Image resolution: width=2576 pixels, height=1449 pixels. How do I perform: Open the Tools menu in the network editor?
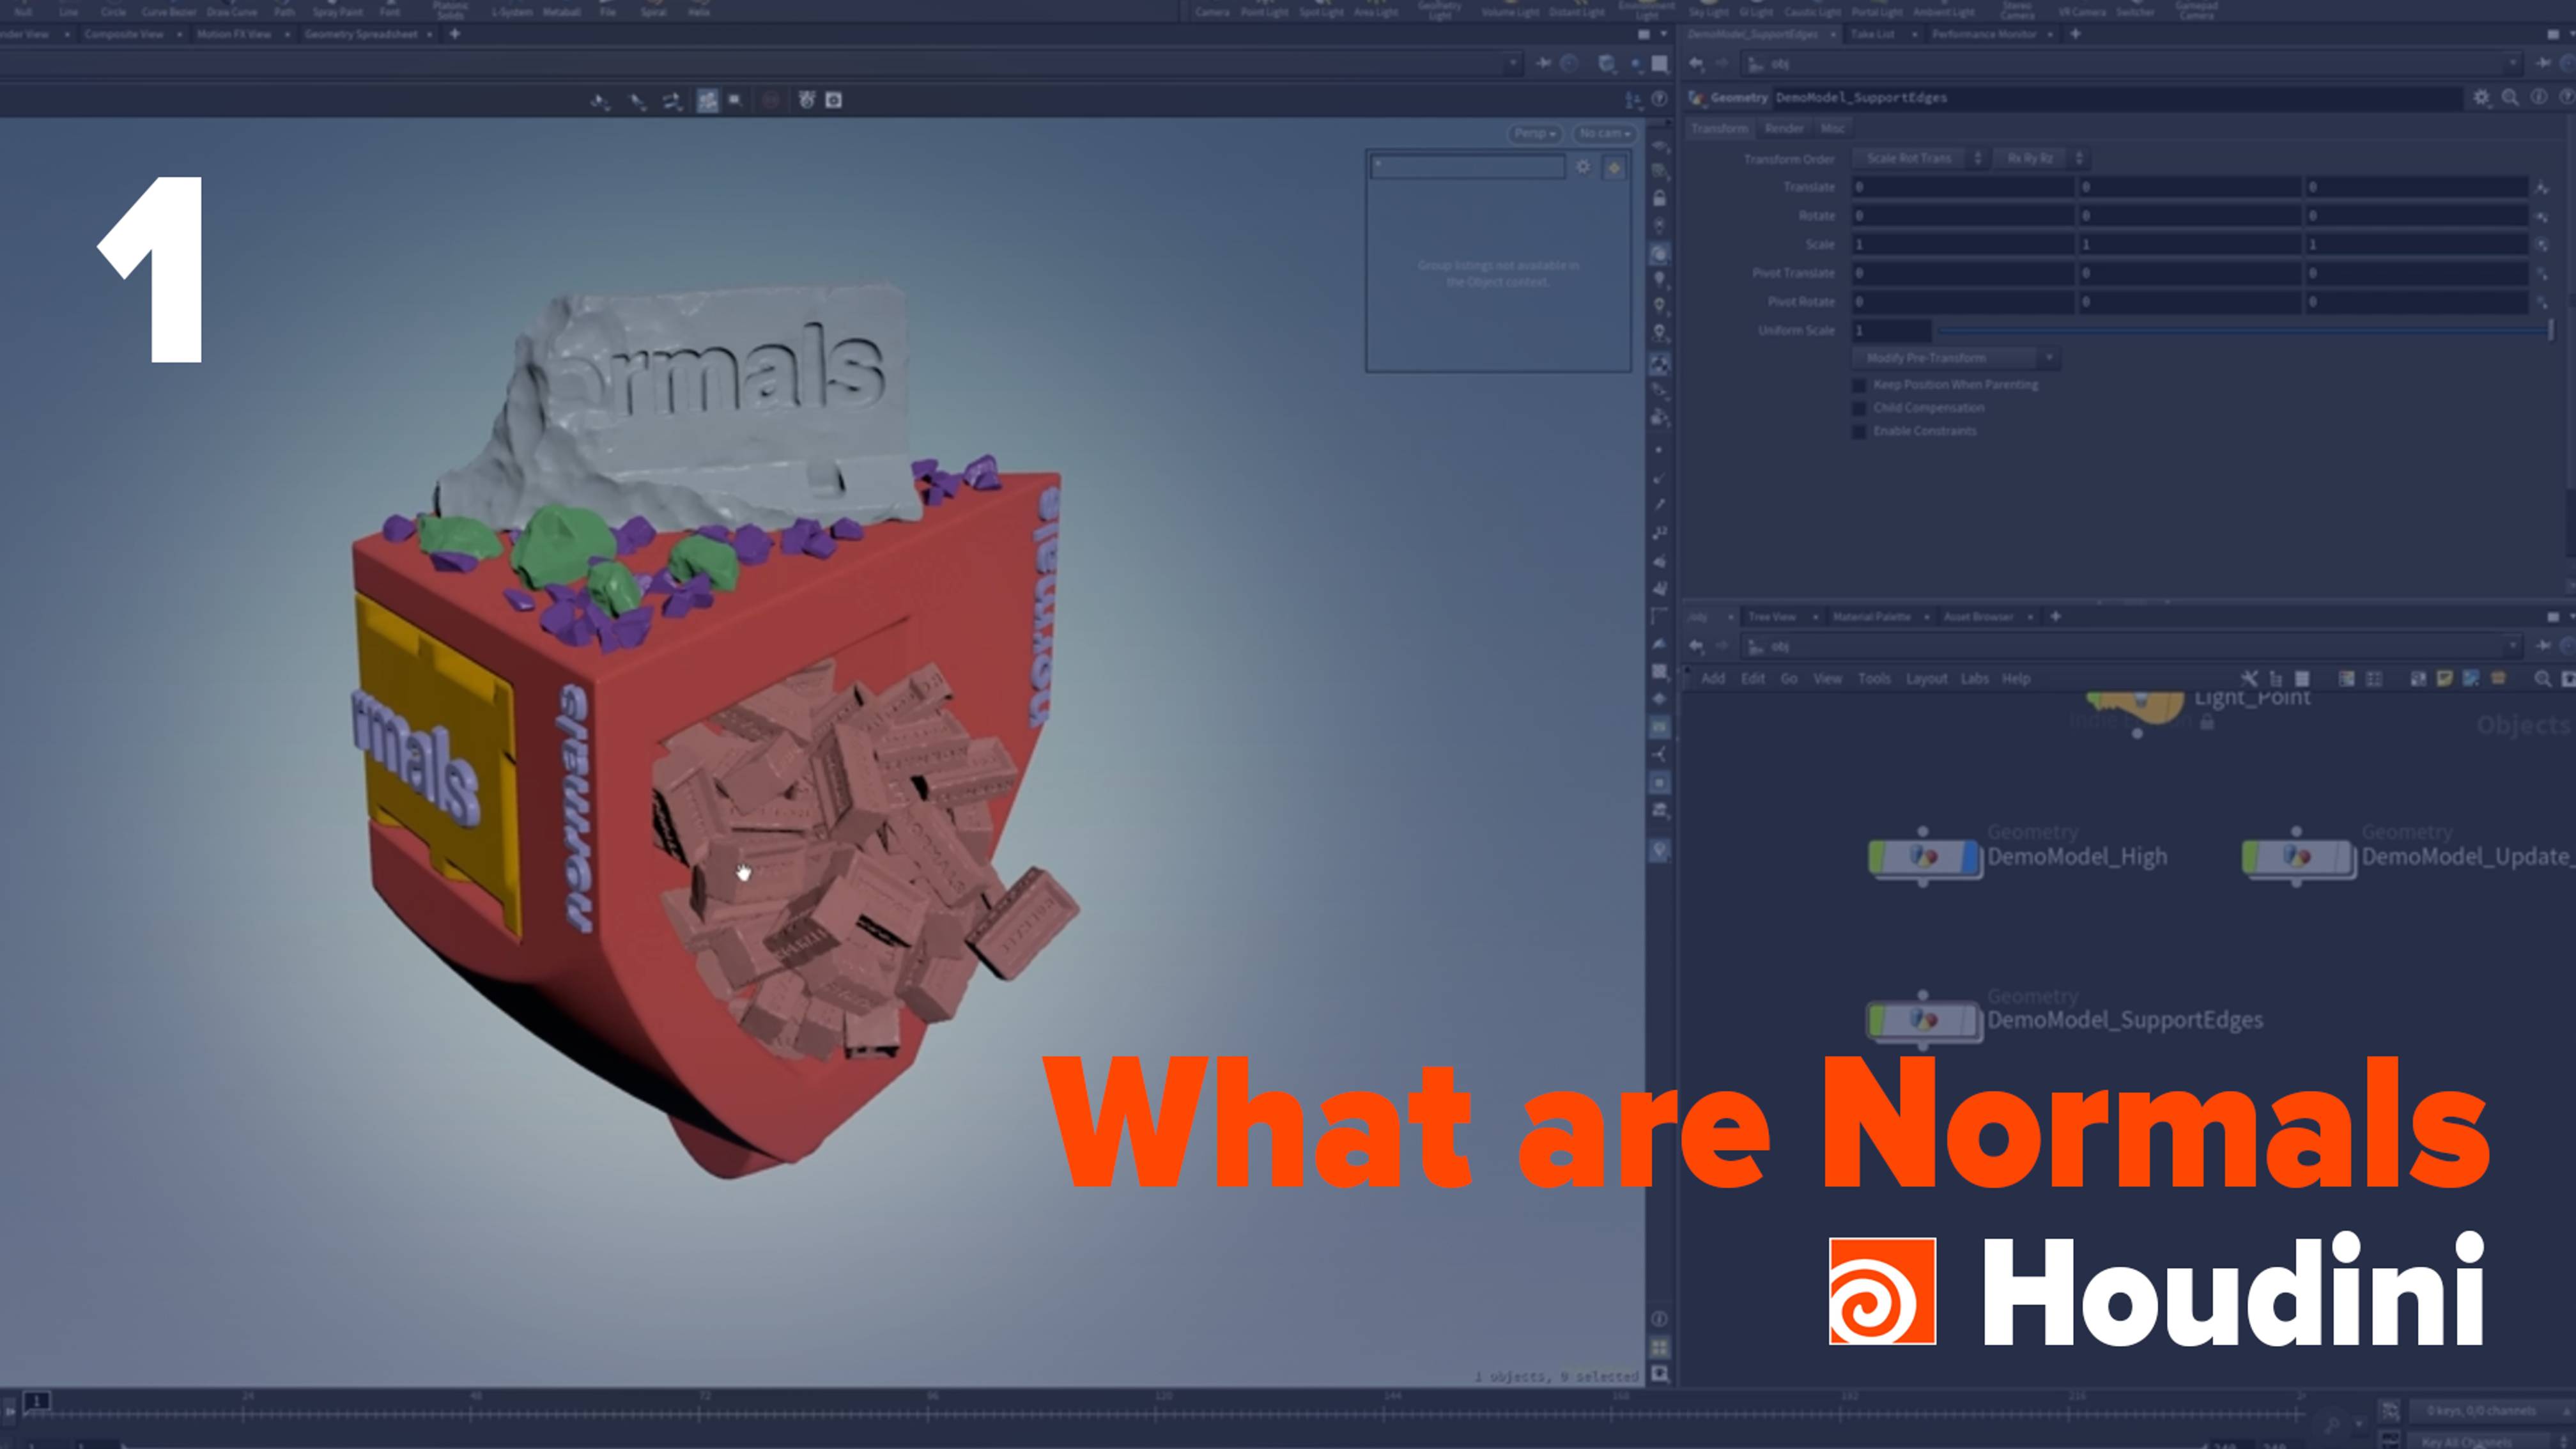(1873, 678)
